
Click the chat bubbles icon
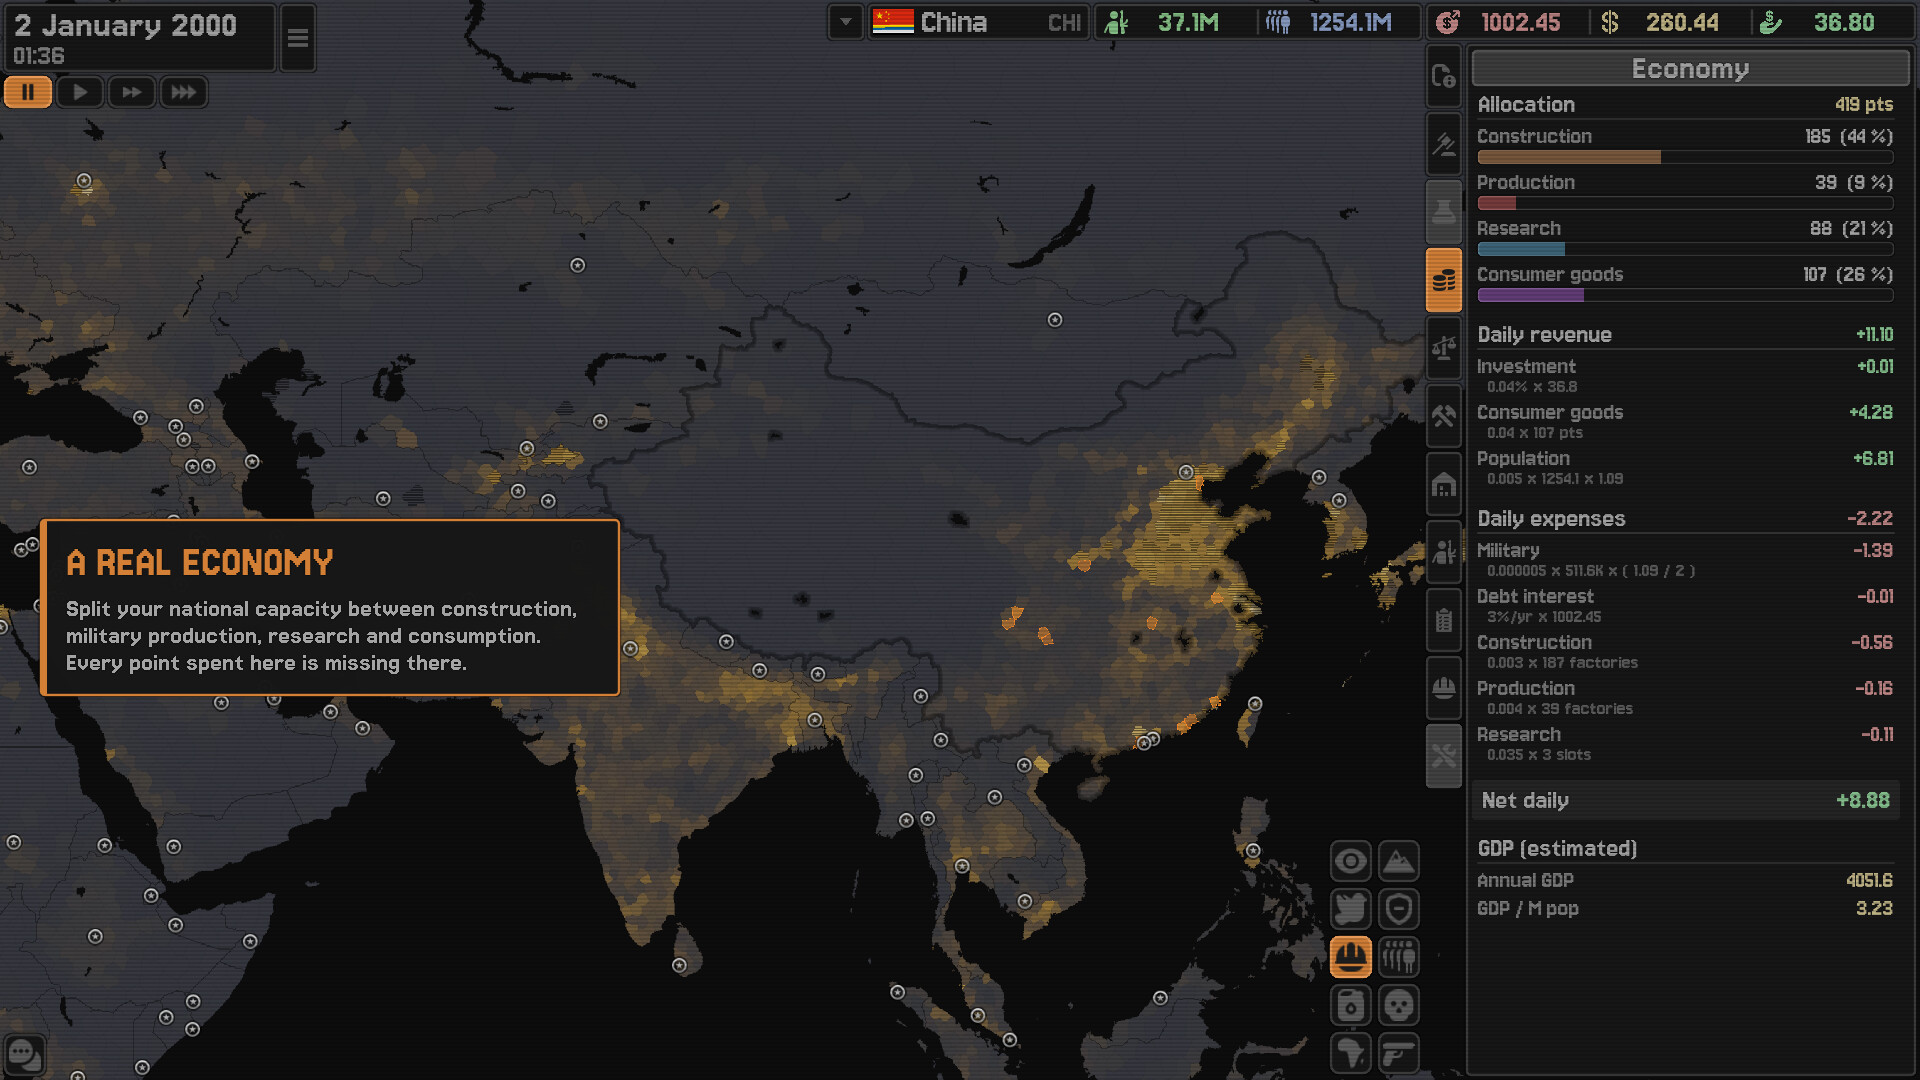[x=24, y=1054]
